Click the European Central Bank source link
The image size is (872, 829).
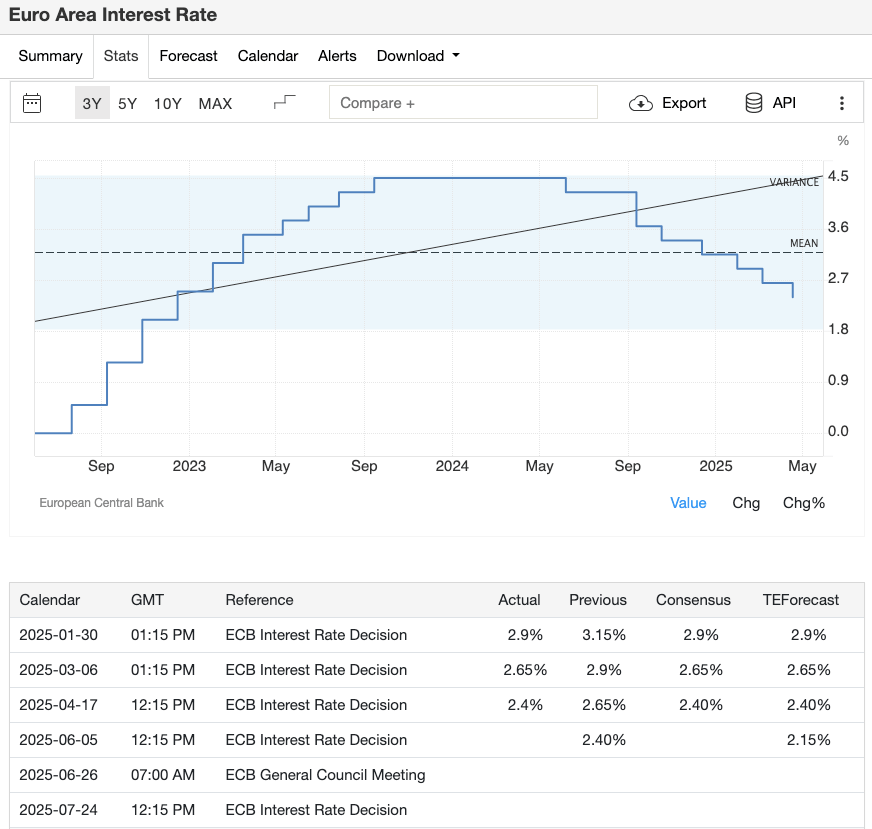[x=101, y=503]
